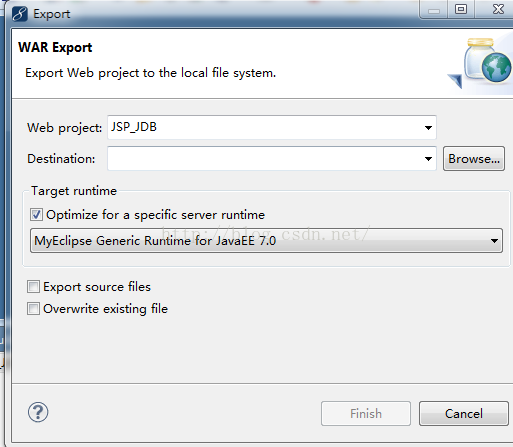Enable the Overwrite existing file checkbox

(x=33, y=309)
